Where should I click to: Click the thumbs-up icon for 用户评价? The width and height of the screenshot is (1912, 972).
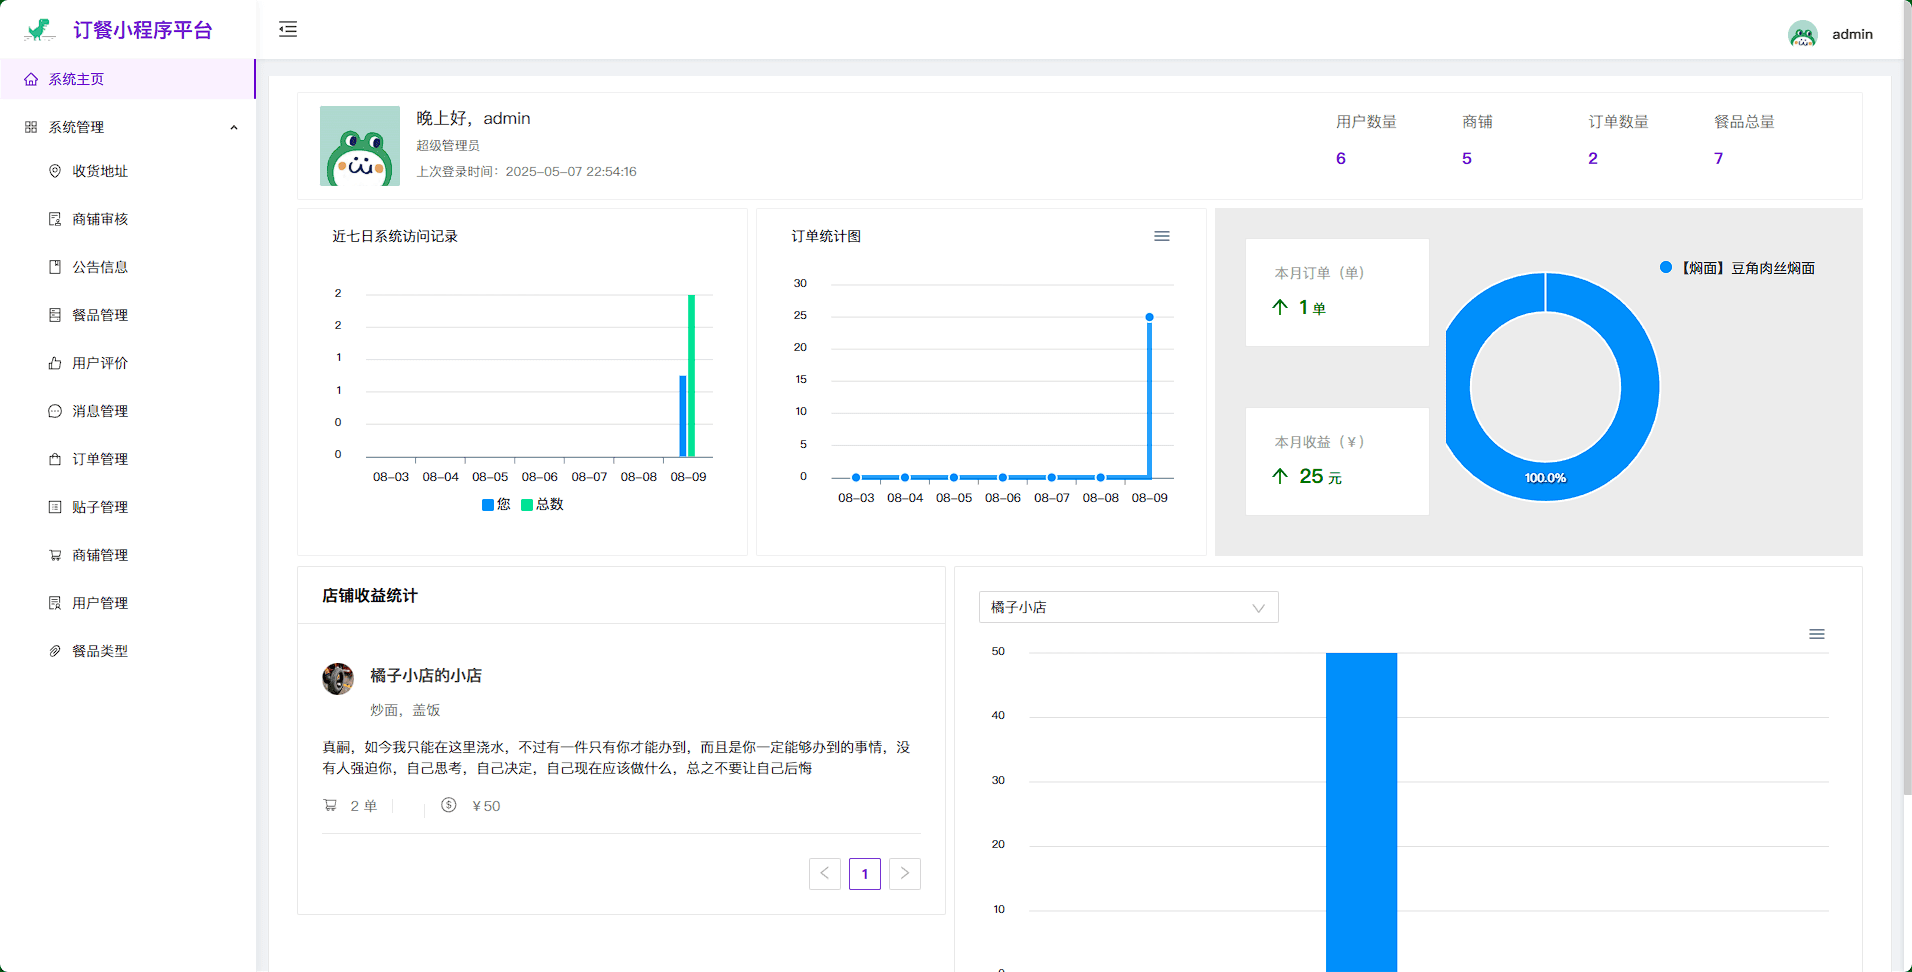click(x=55, y=363)
